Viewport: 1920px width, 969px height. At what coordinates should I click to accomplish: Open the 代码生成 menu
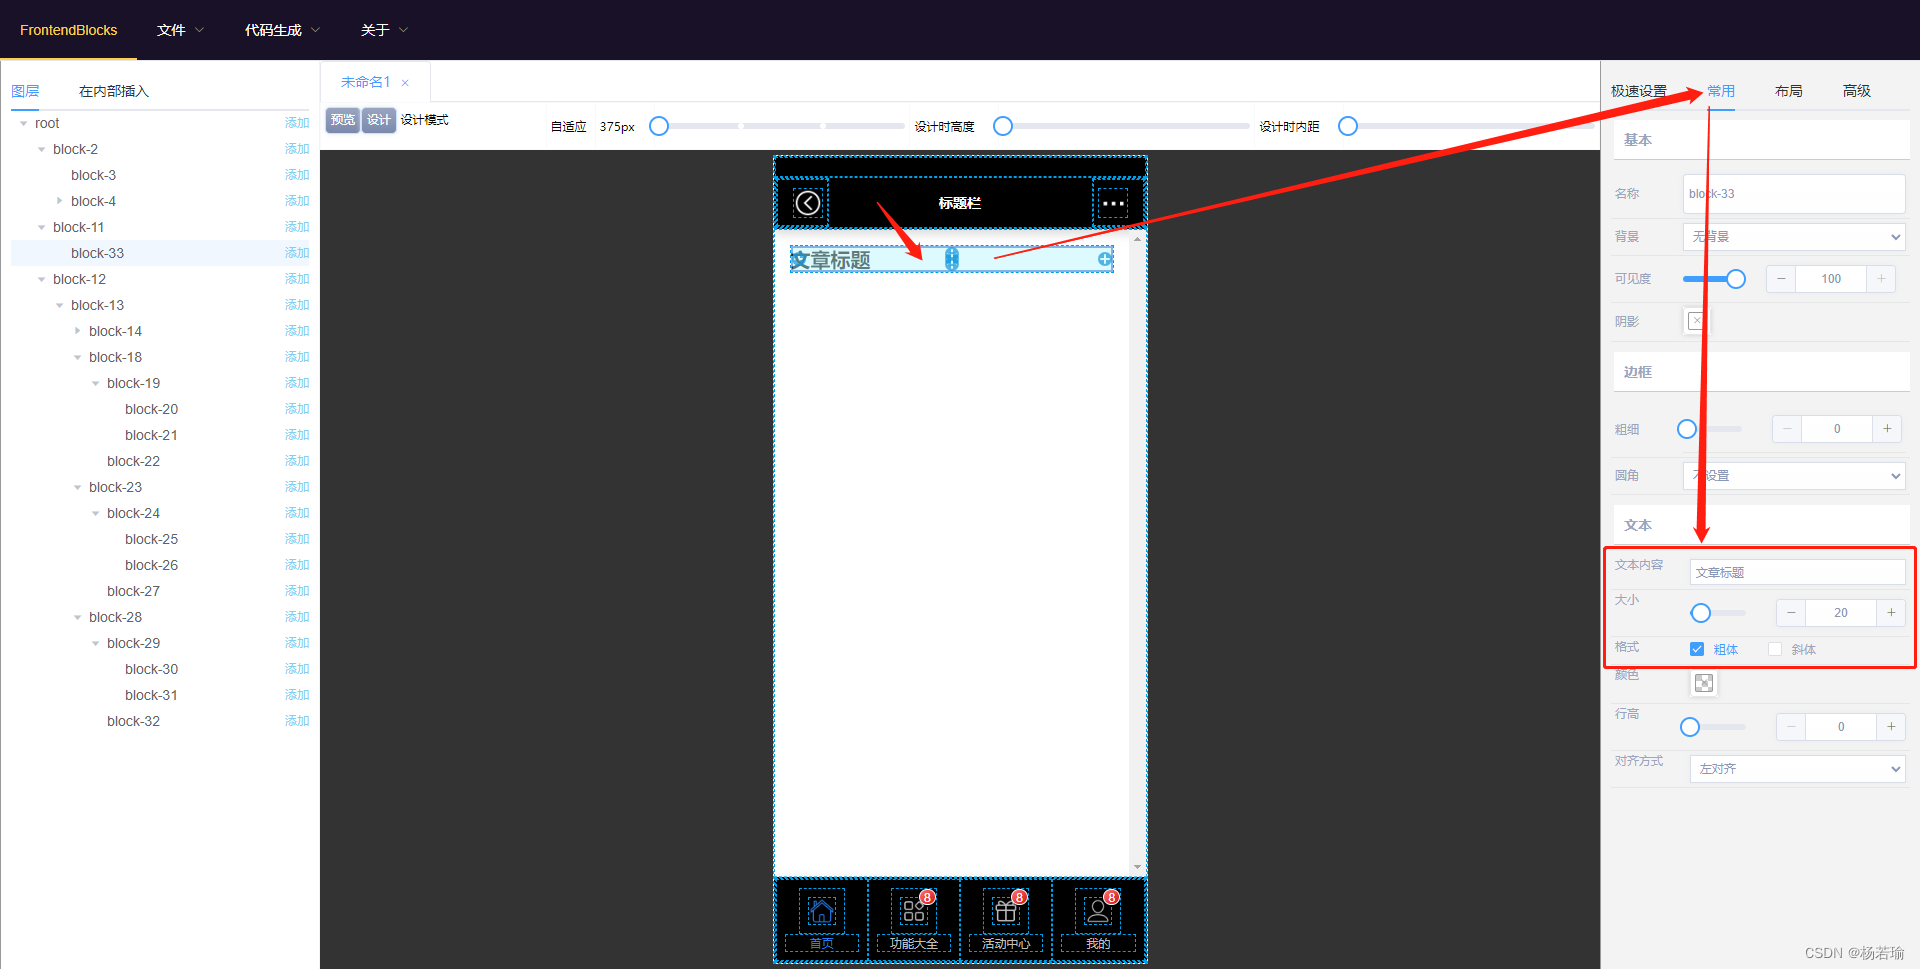coord(282,30)
